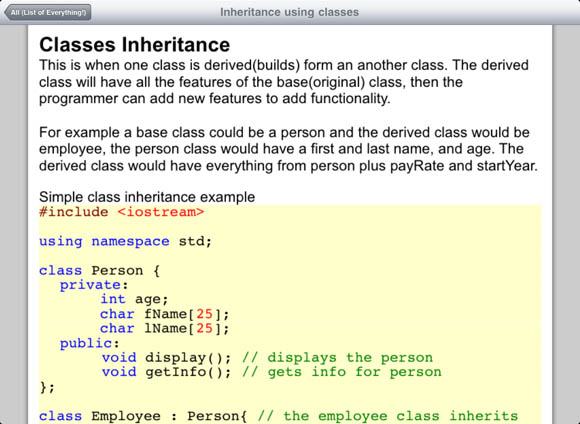This screenshot has width=580, height=424.
Task: Click the 'class Person {' code line
Action: click(100, 271)
